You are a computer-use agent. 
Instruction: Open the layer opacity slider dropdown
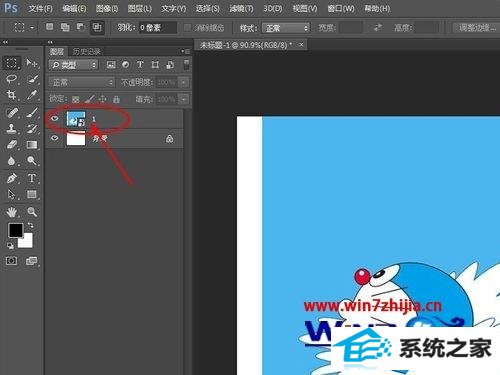click(x=184, y=82)
